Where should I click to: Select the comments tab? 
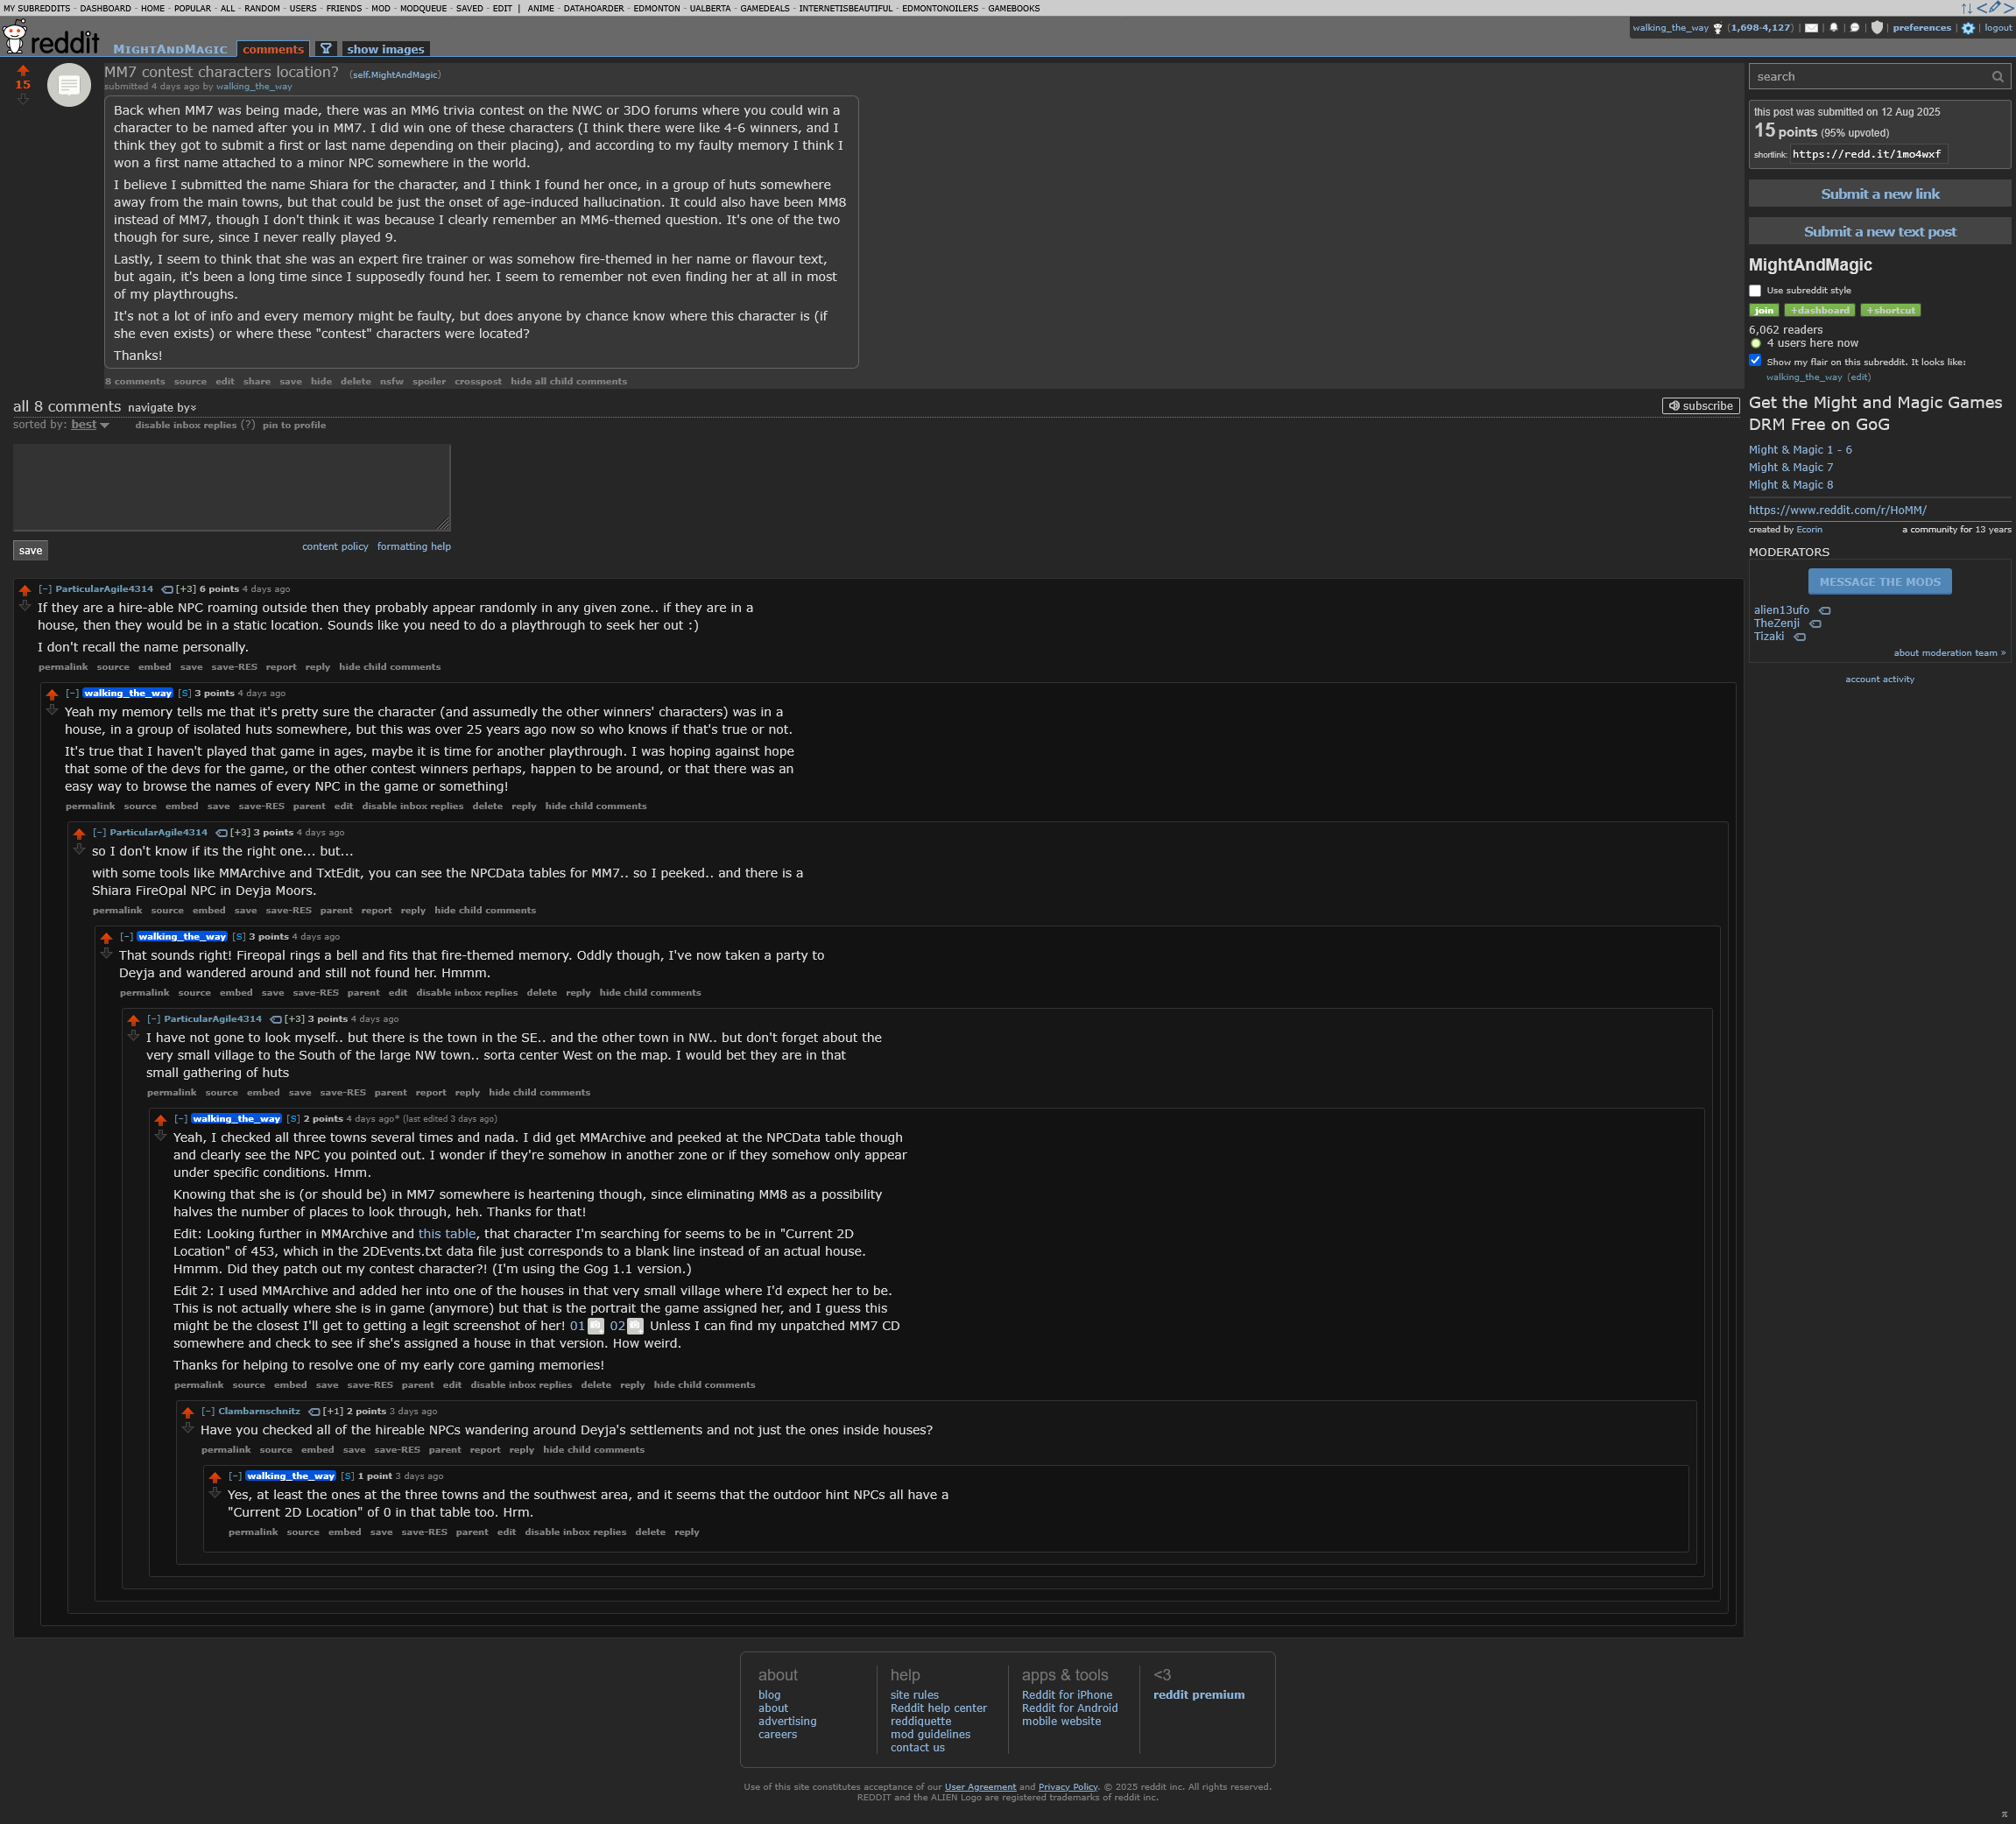(x=273, y=49)
